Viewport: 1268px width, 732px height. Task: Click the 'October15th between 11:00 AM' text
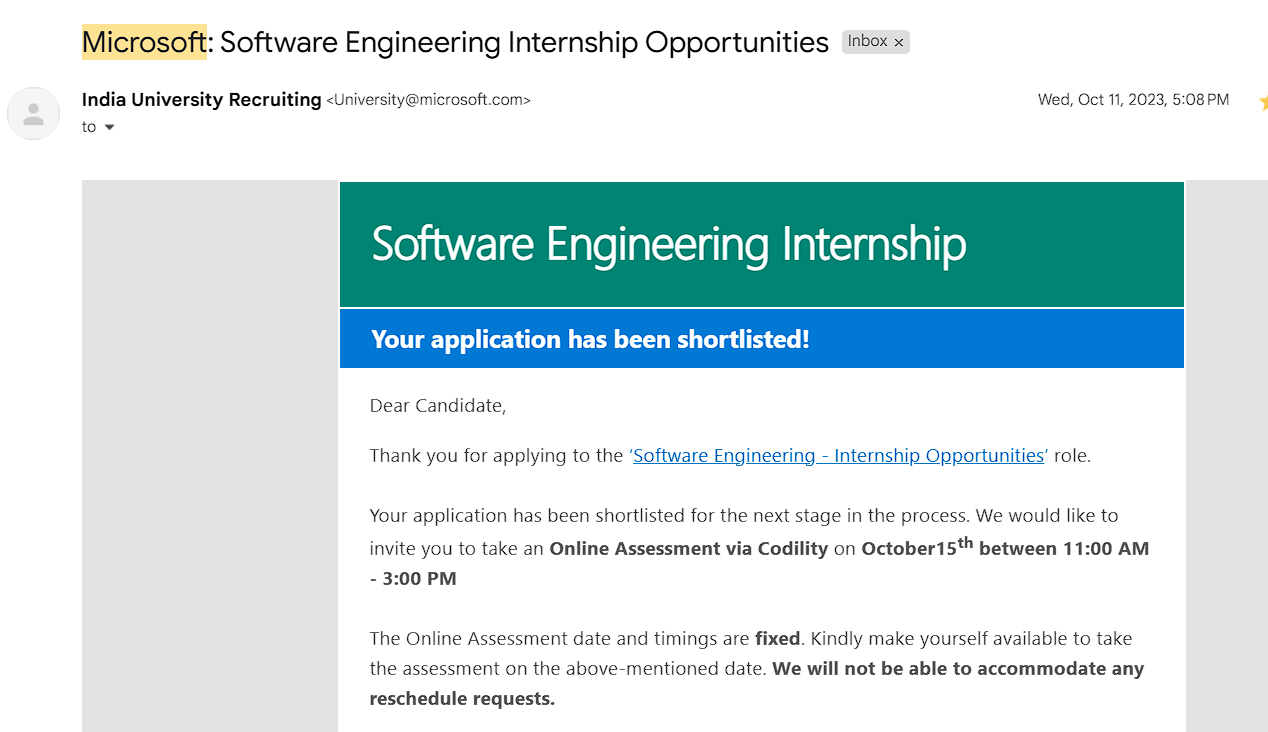click(1005, 547)
